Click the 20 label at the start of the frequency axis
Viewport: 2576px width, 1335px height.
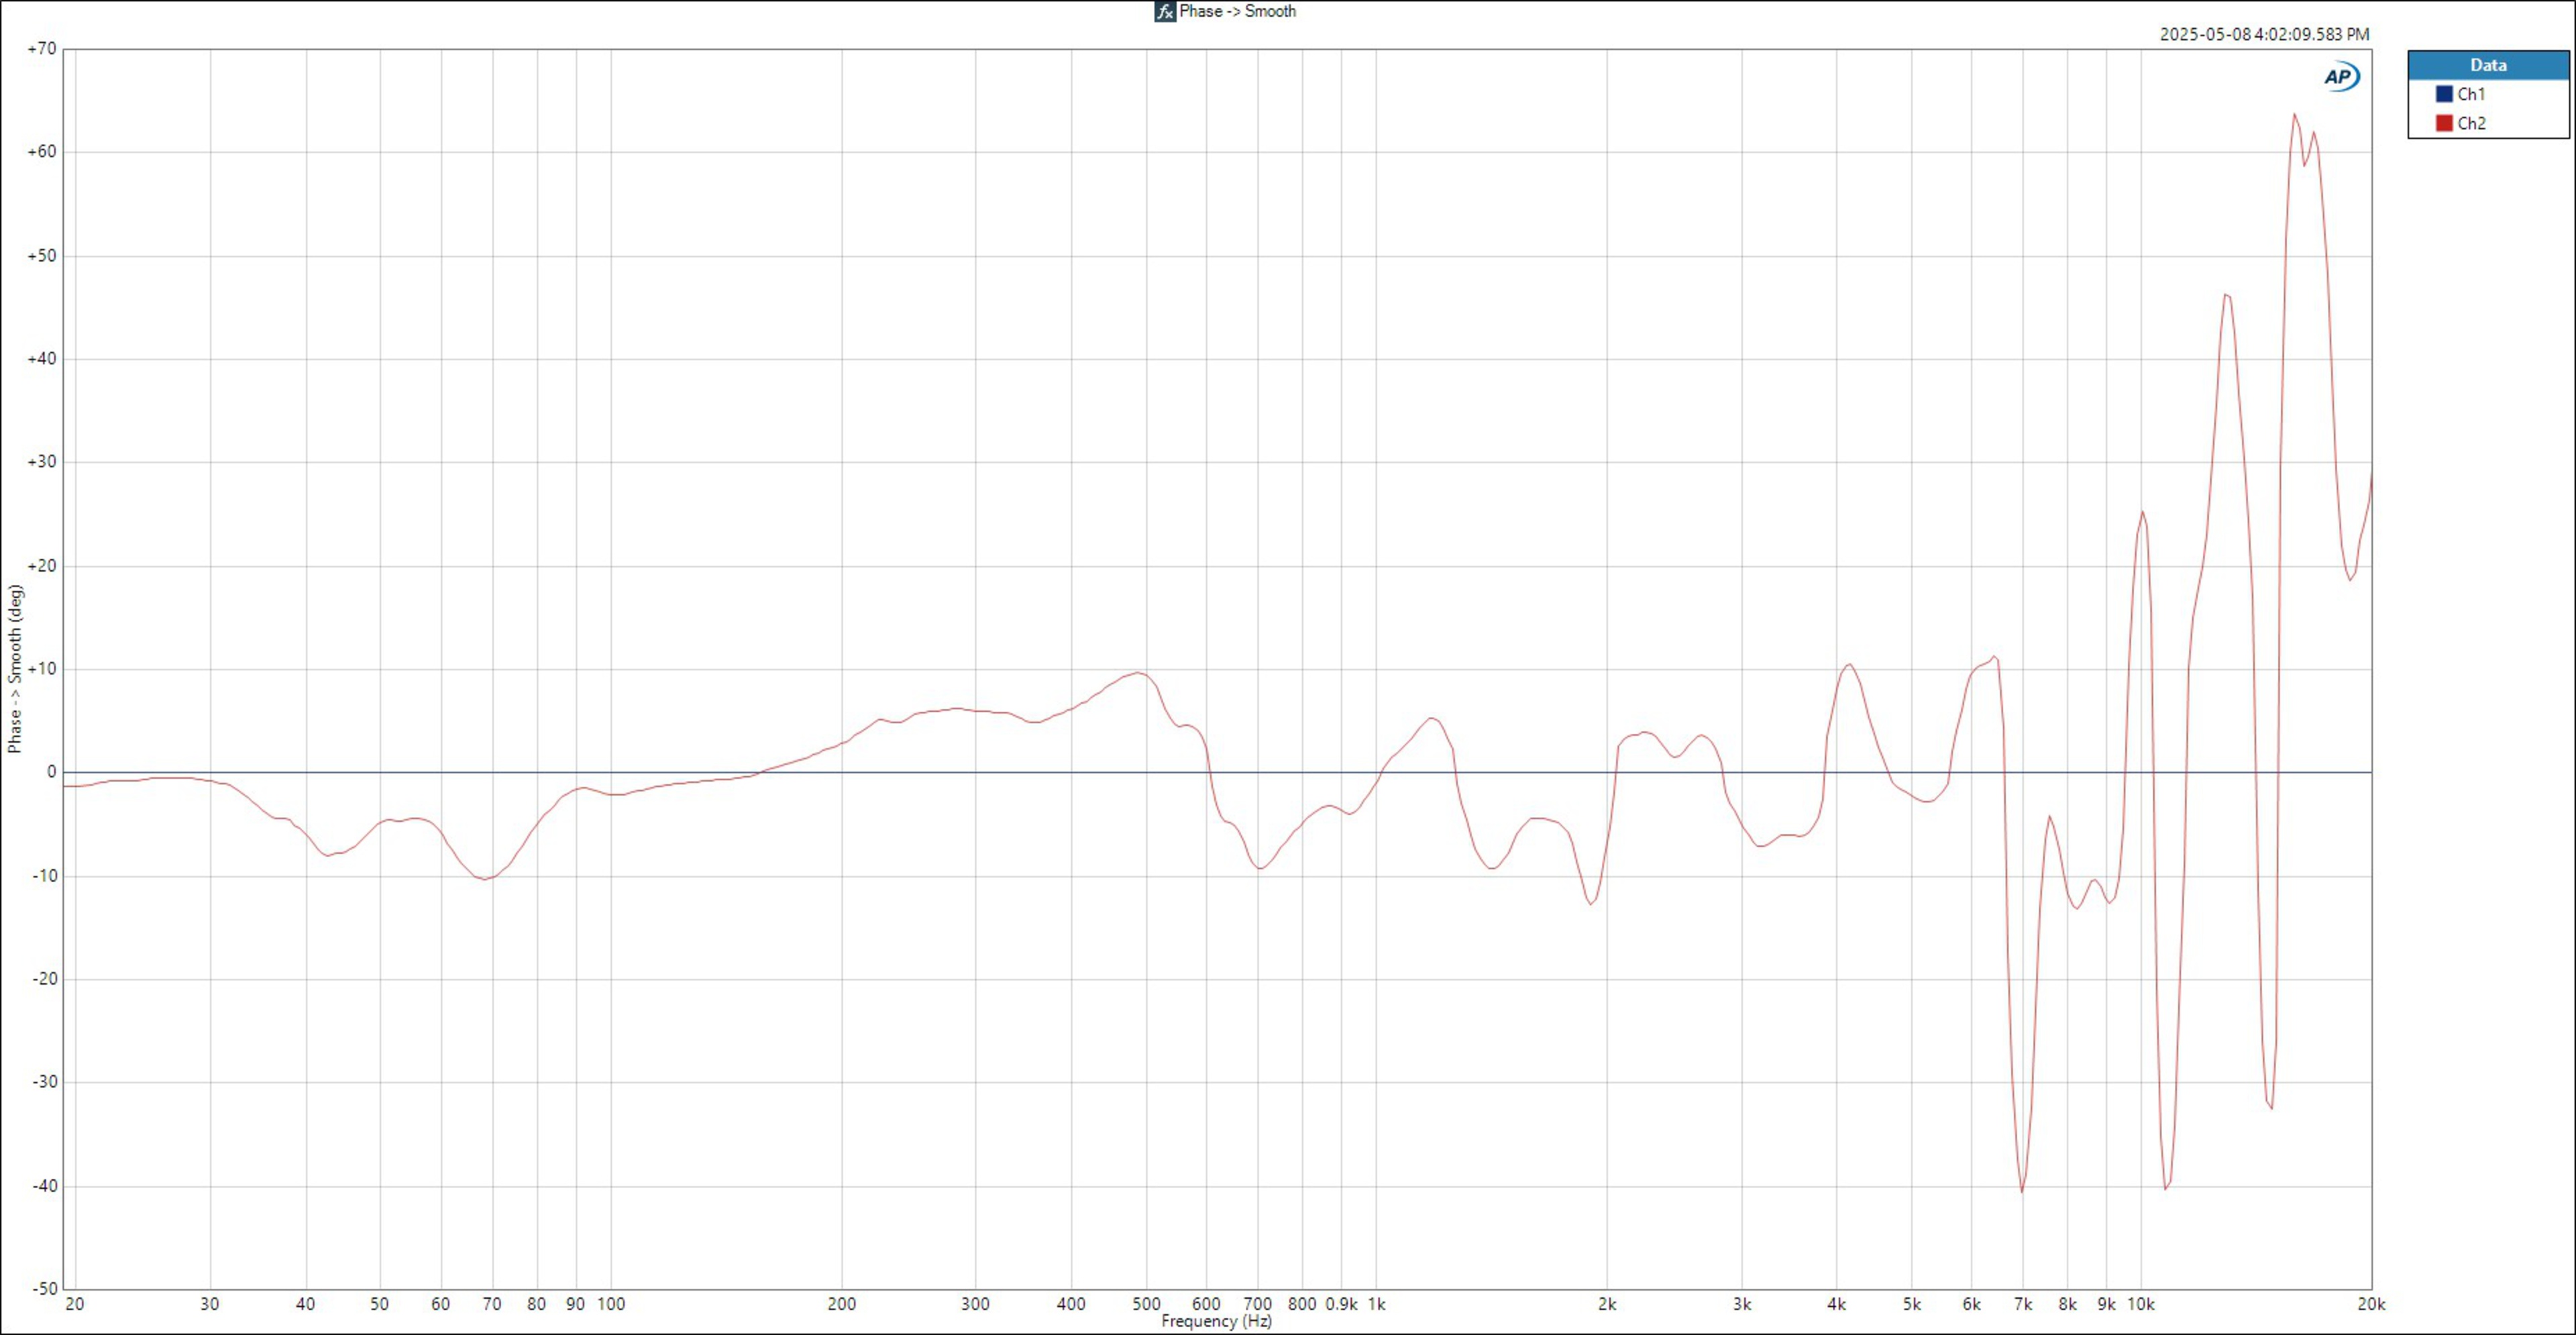74,1304
